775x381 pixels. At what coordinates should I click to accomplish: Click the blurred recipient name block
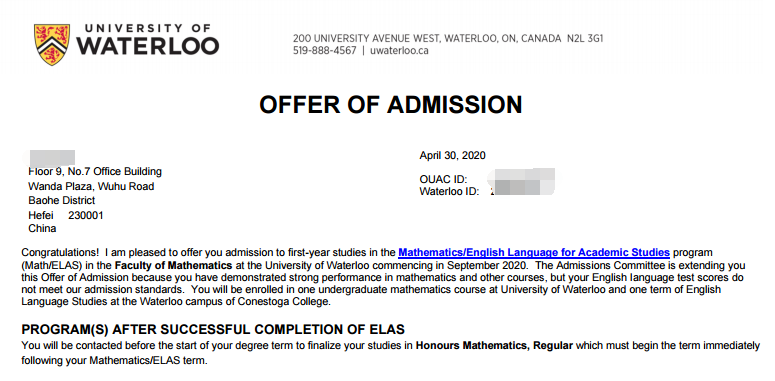click(51, 158)
